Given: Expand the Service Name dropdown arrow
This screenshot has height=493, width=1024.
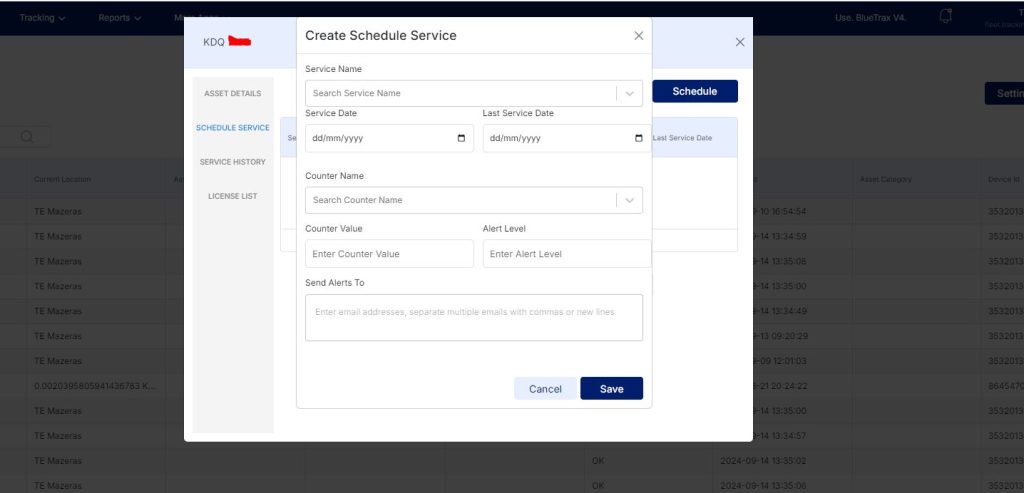Looking at the screenshot, I should 629,93.
